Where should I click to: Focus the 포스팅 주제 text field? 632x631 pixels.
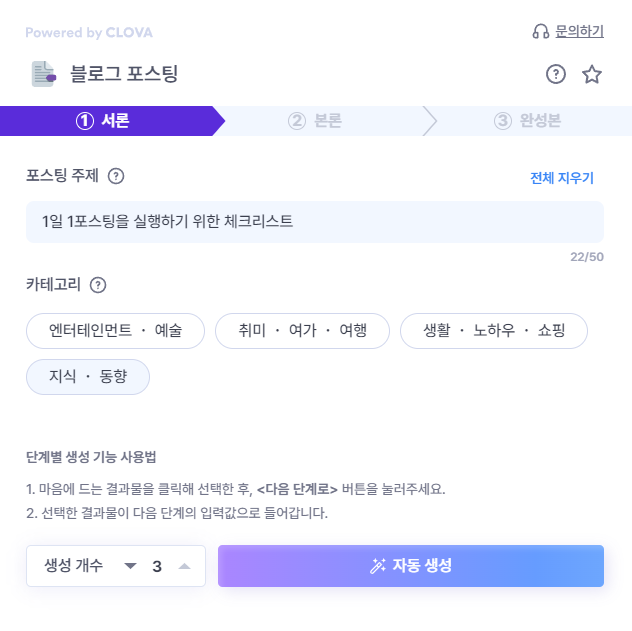[x=315, y=222]
